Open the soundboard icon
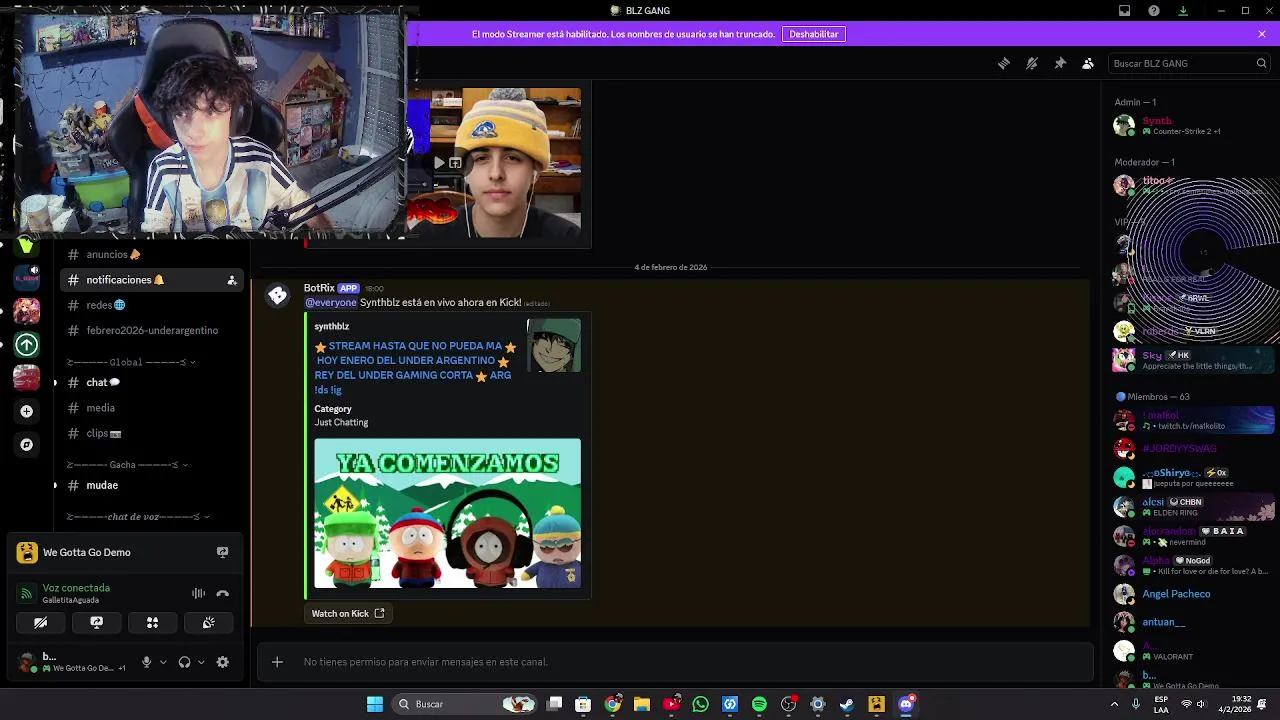1280x720 pixels. tap(208, 622)
